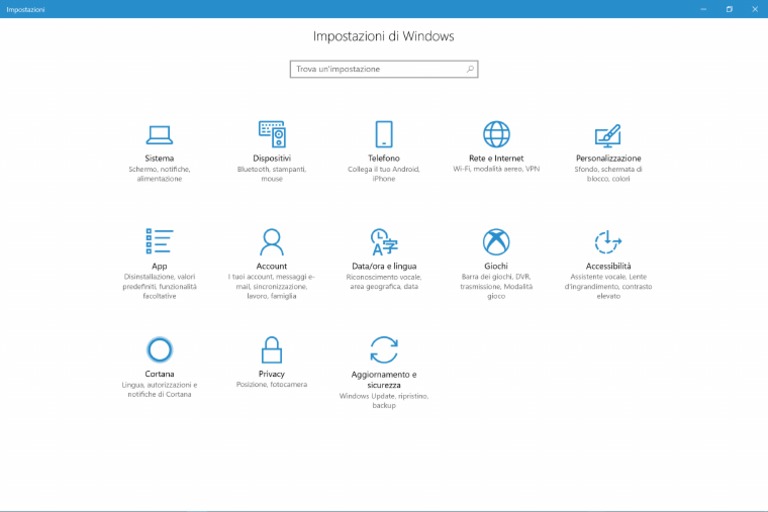768x512 pixels.
Task: Click the 'Riconoscimento vocale, area geografica, data' text
Action: [384, 282]
